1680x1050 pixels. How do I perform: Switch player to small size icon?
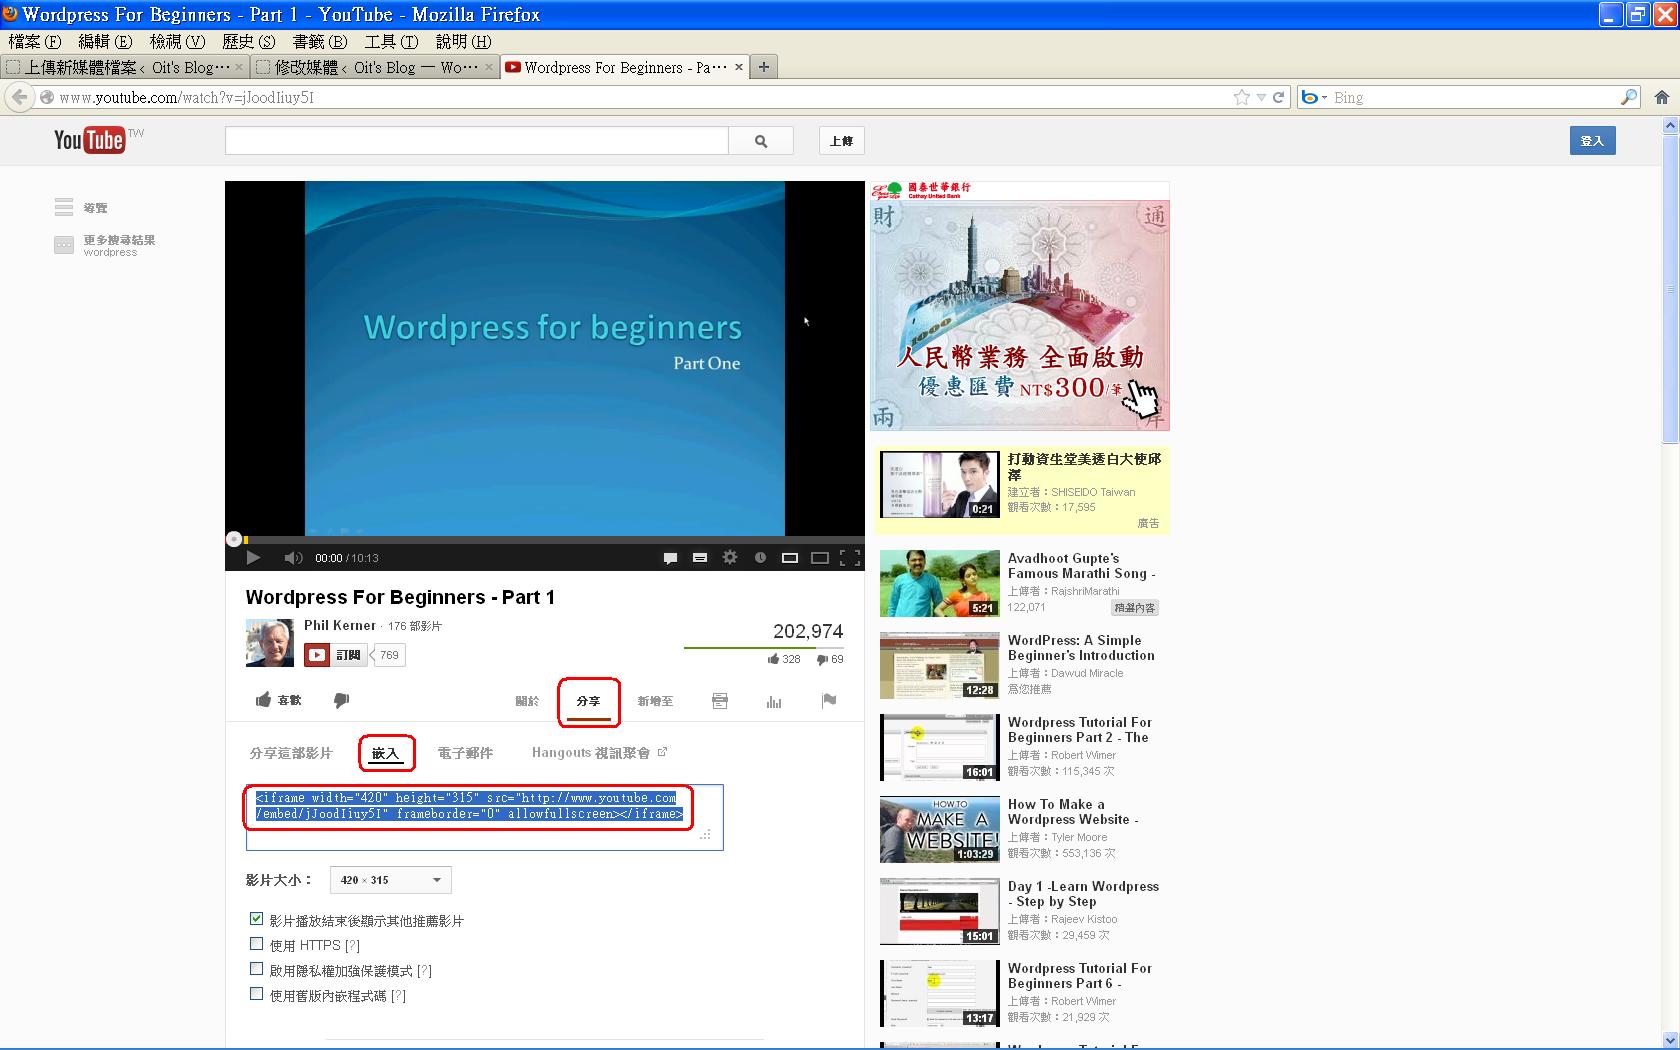click(790, 558)
